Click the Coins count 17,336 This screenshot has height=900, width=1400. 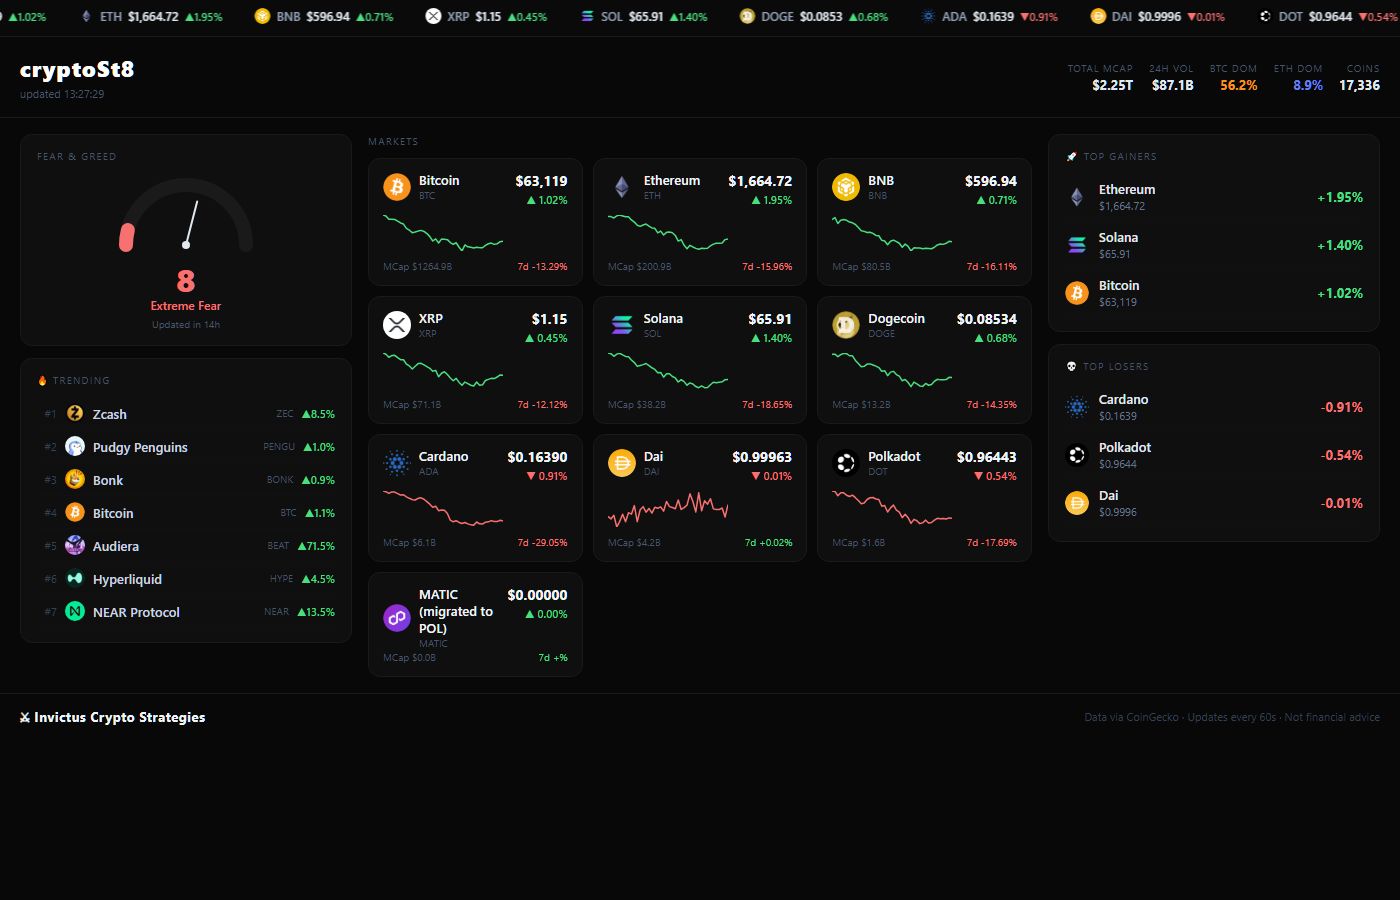pos(1360,85)
